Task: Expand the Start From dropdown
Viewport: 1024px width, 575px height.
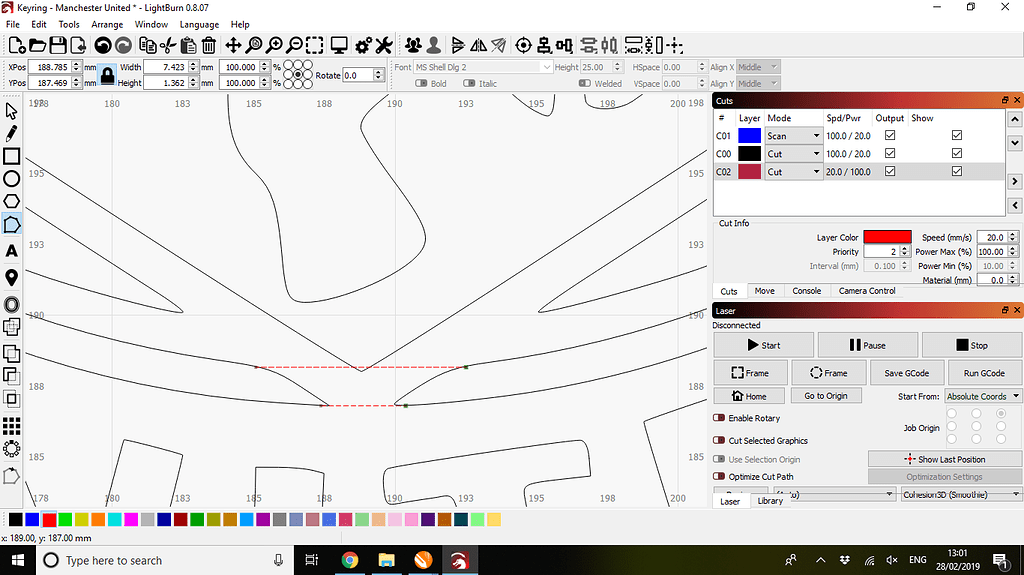Action: 982,396
